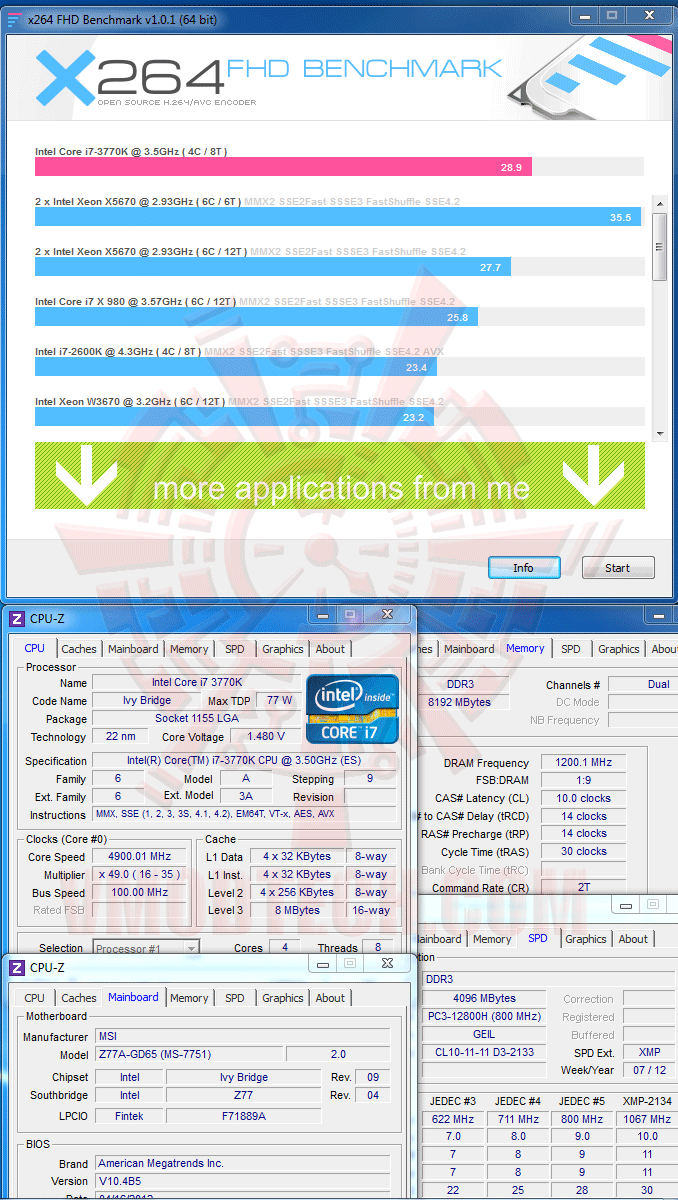
Task: Click the 'more applications from me' banner
Action: pos(340,475)
